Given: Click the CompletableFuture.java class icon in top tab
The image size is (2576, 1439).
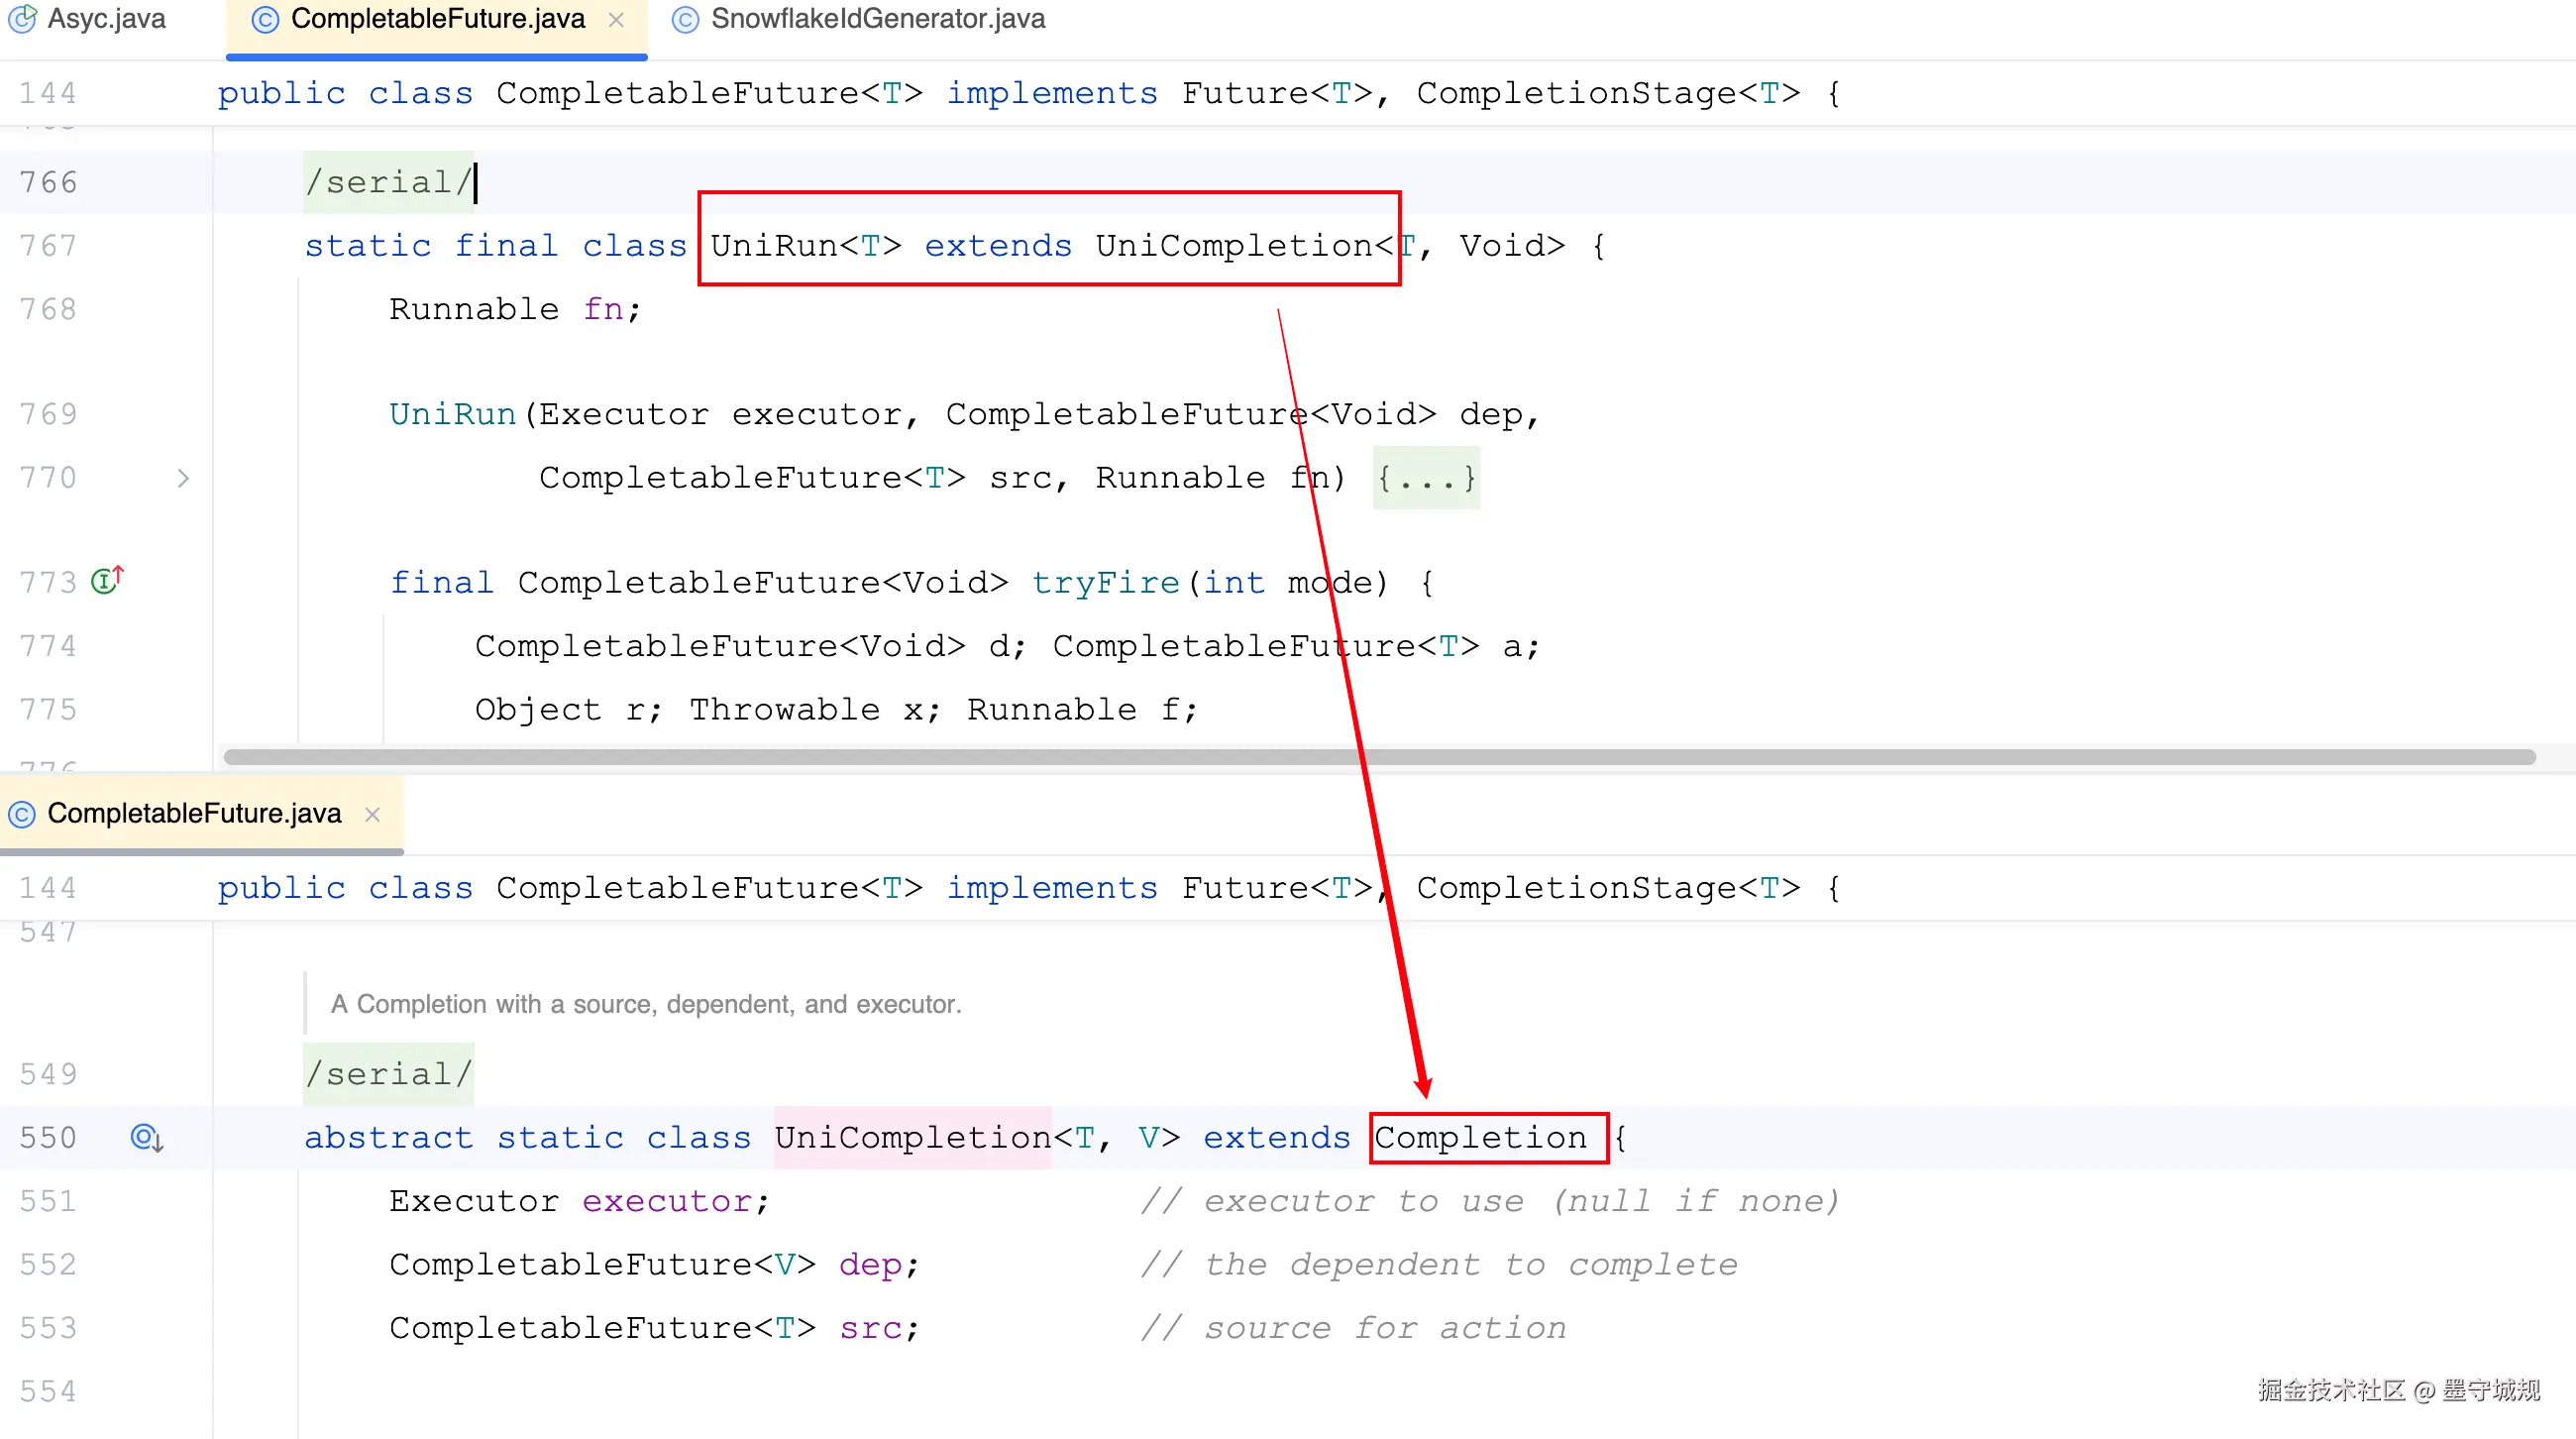Looking at the screenshot, I should point(264,19).
